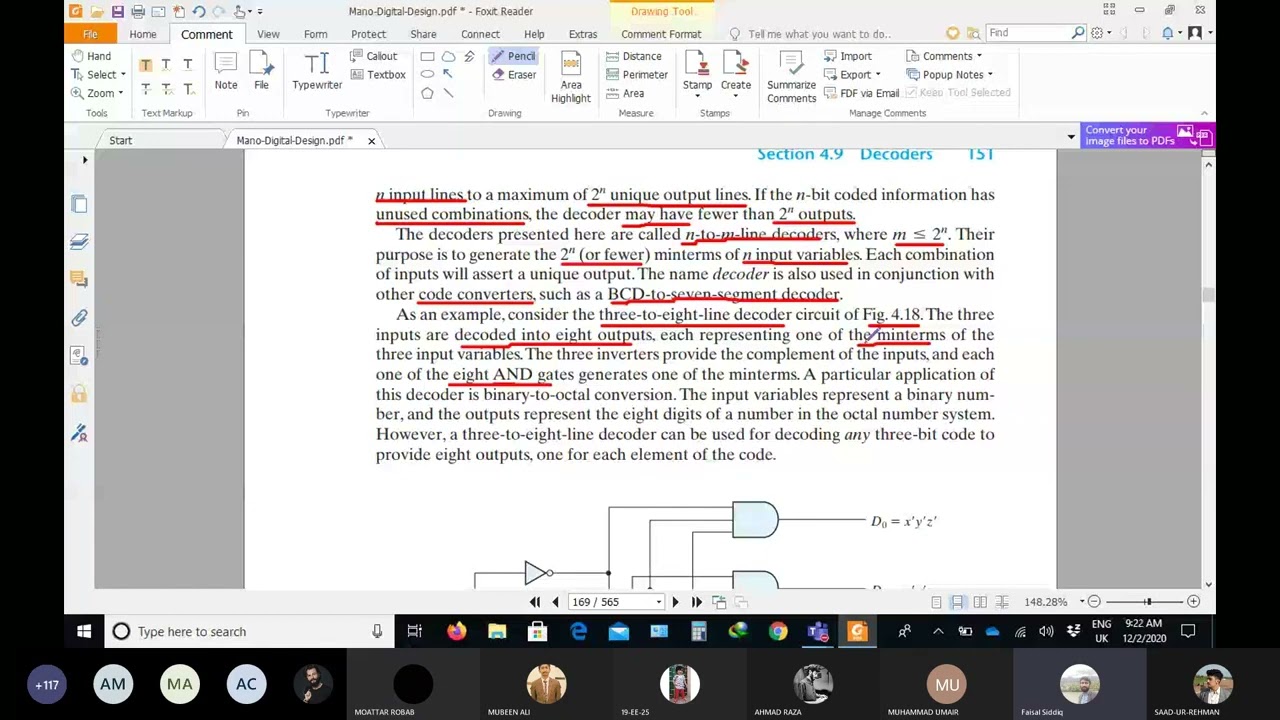This screenshot has height=720, width=1280.
Task: Pick the Callout tool
Action: coord(374,56)
